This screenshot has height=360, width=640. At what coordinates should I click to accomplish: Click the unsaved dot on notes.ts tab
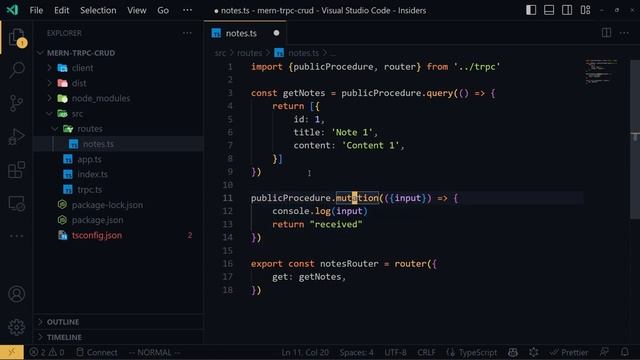tap(276, 33)
